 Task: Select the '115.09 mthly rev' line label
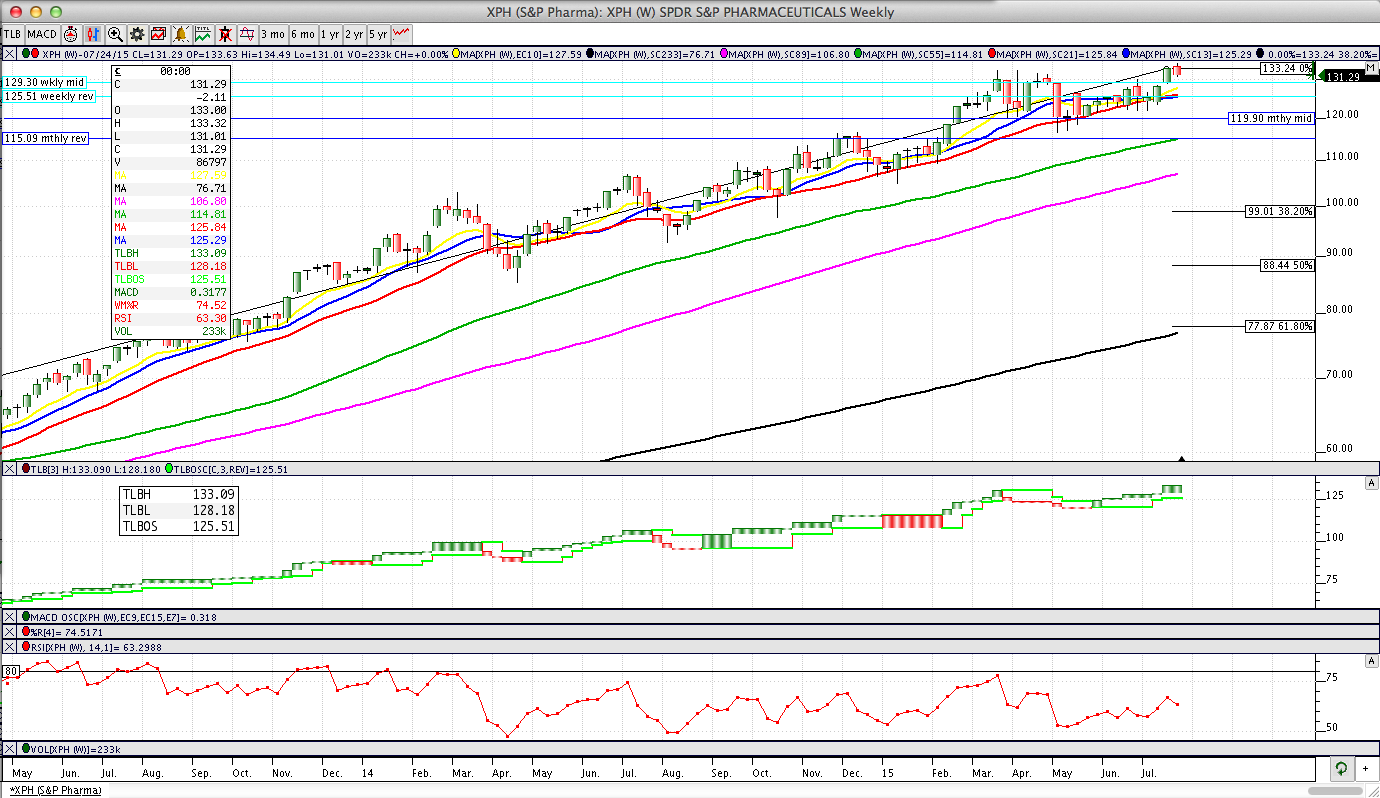coord(46,138)
